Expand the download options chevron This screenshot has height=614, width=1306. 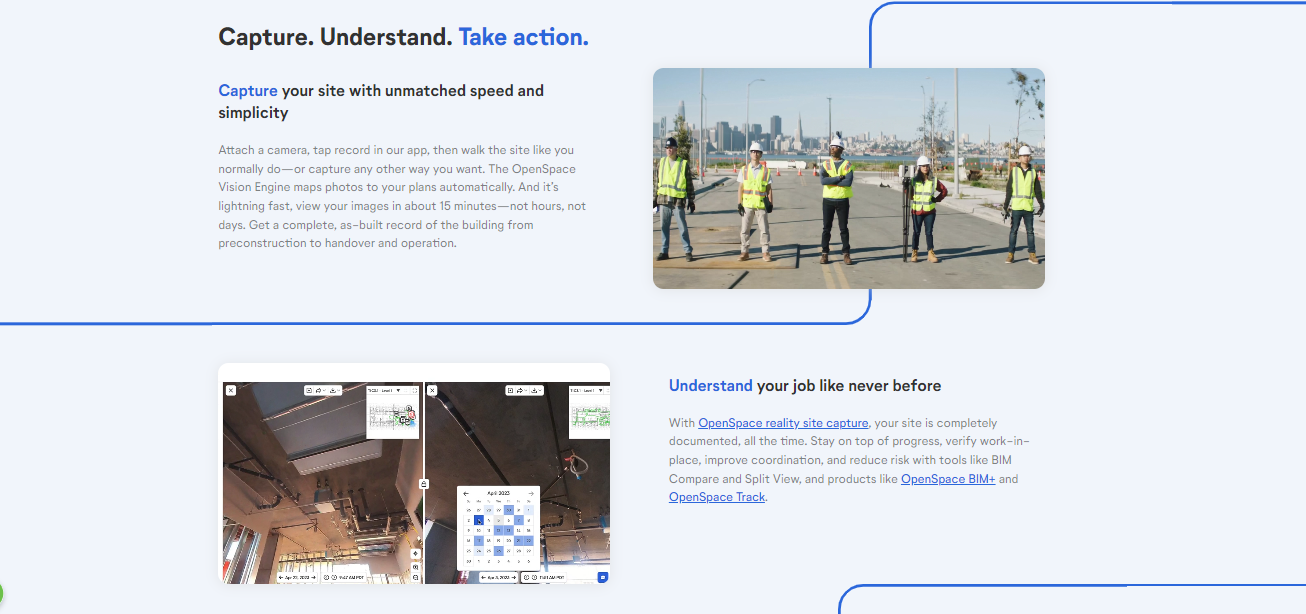point(339,390)
